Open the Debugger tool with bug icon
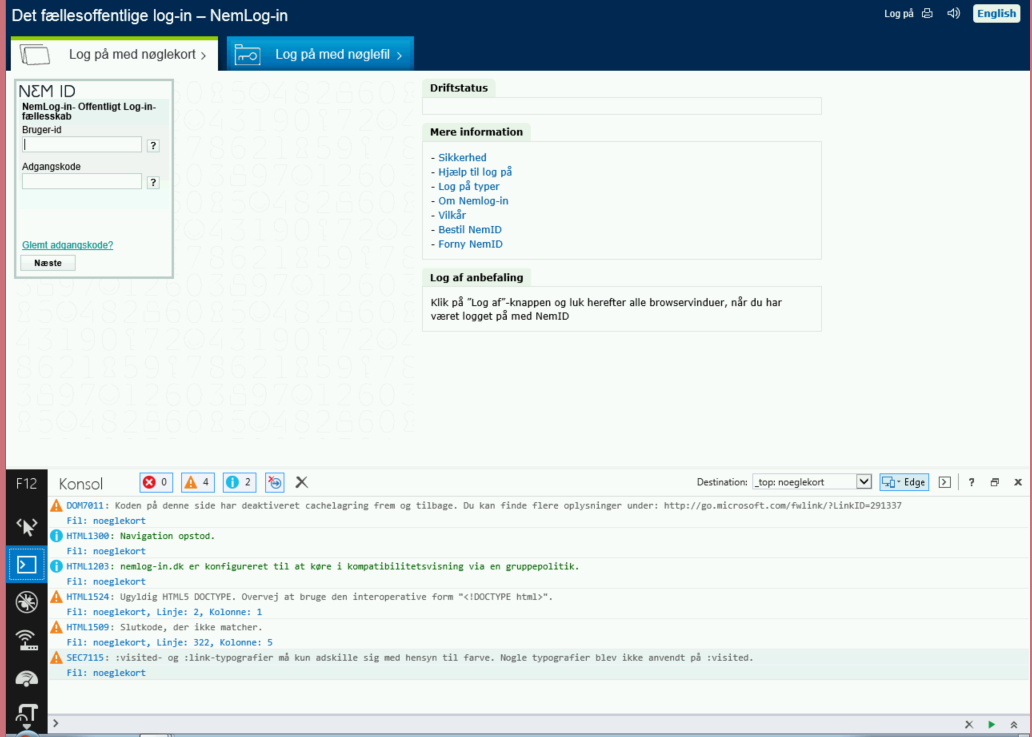The width and height of the screenshot is (1032, 737). [27, 602]
